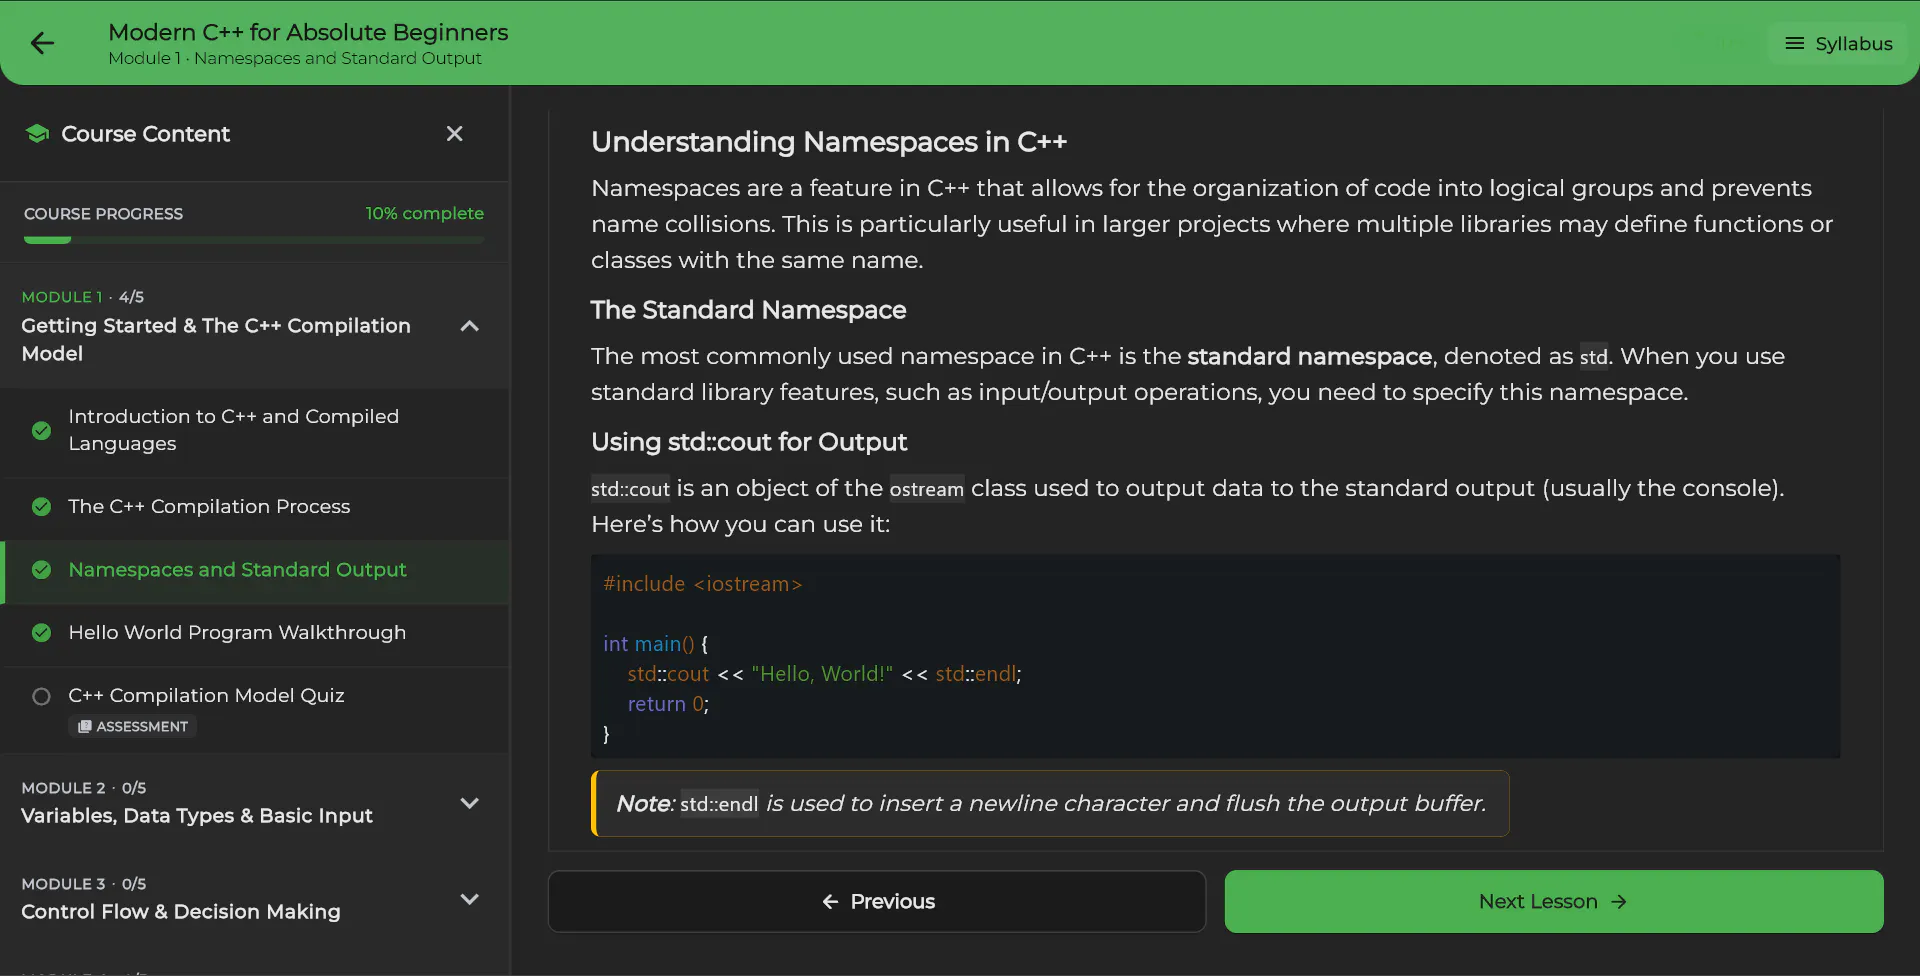Screen dimensions: 1920x976
Task: Select Namespaces and Standard Output lesson
Action: [x=256, y=570]
